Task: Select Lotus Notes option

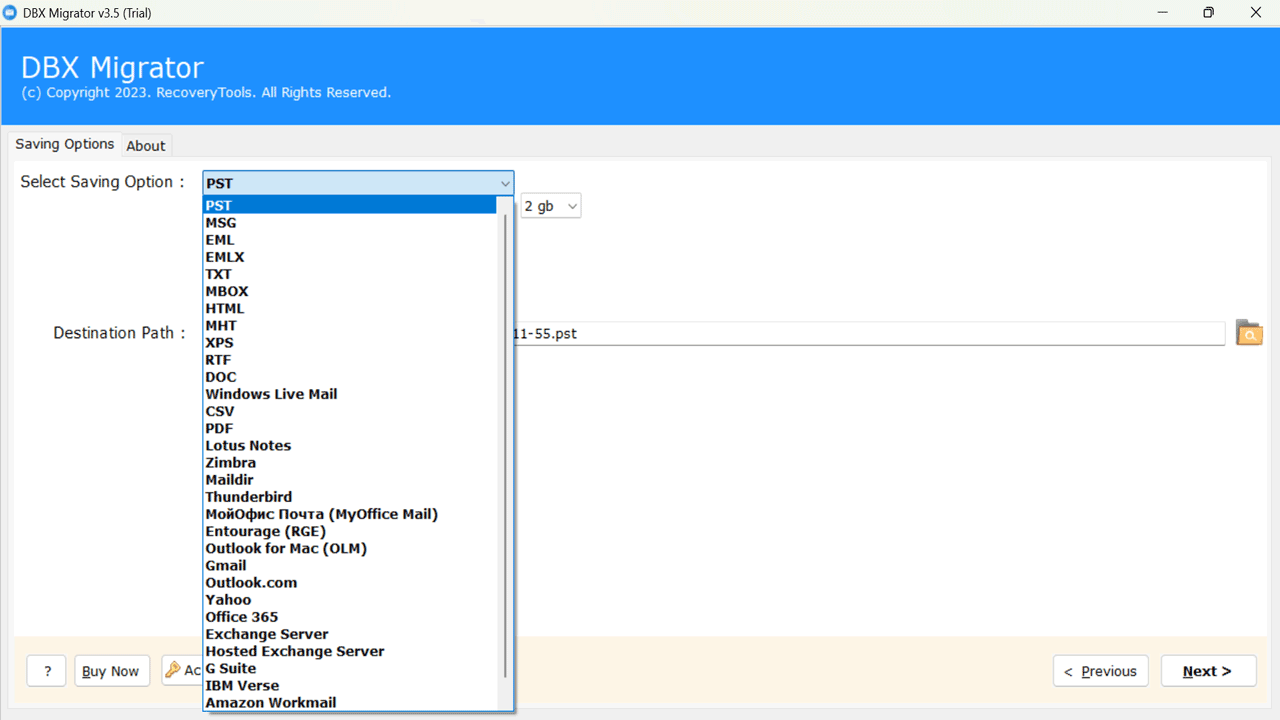Action: click(350, 445)
